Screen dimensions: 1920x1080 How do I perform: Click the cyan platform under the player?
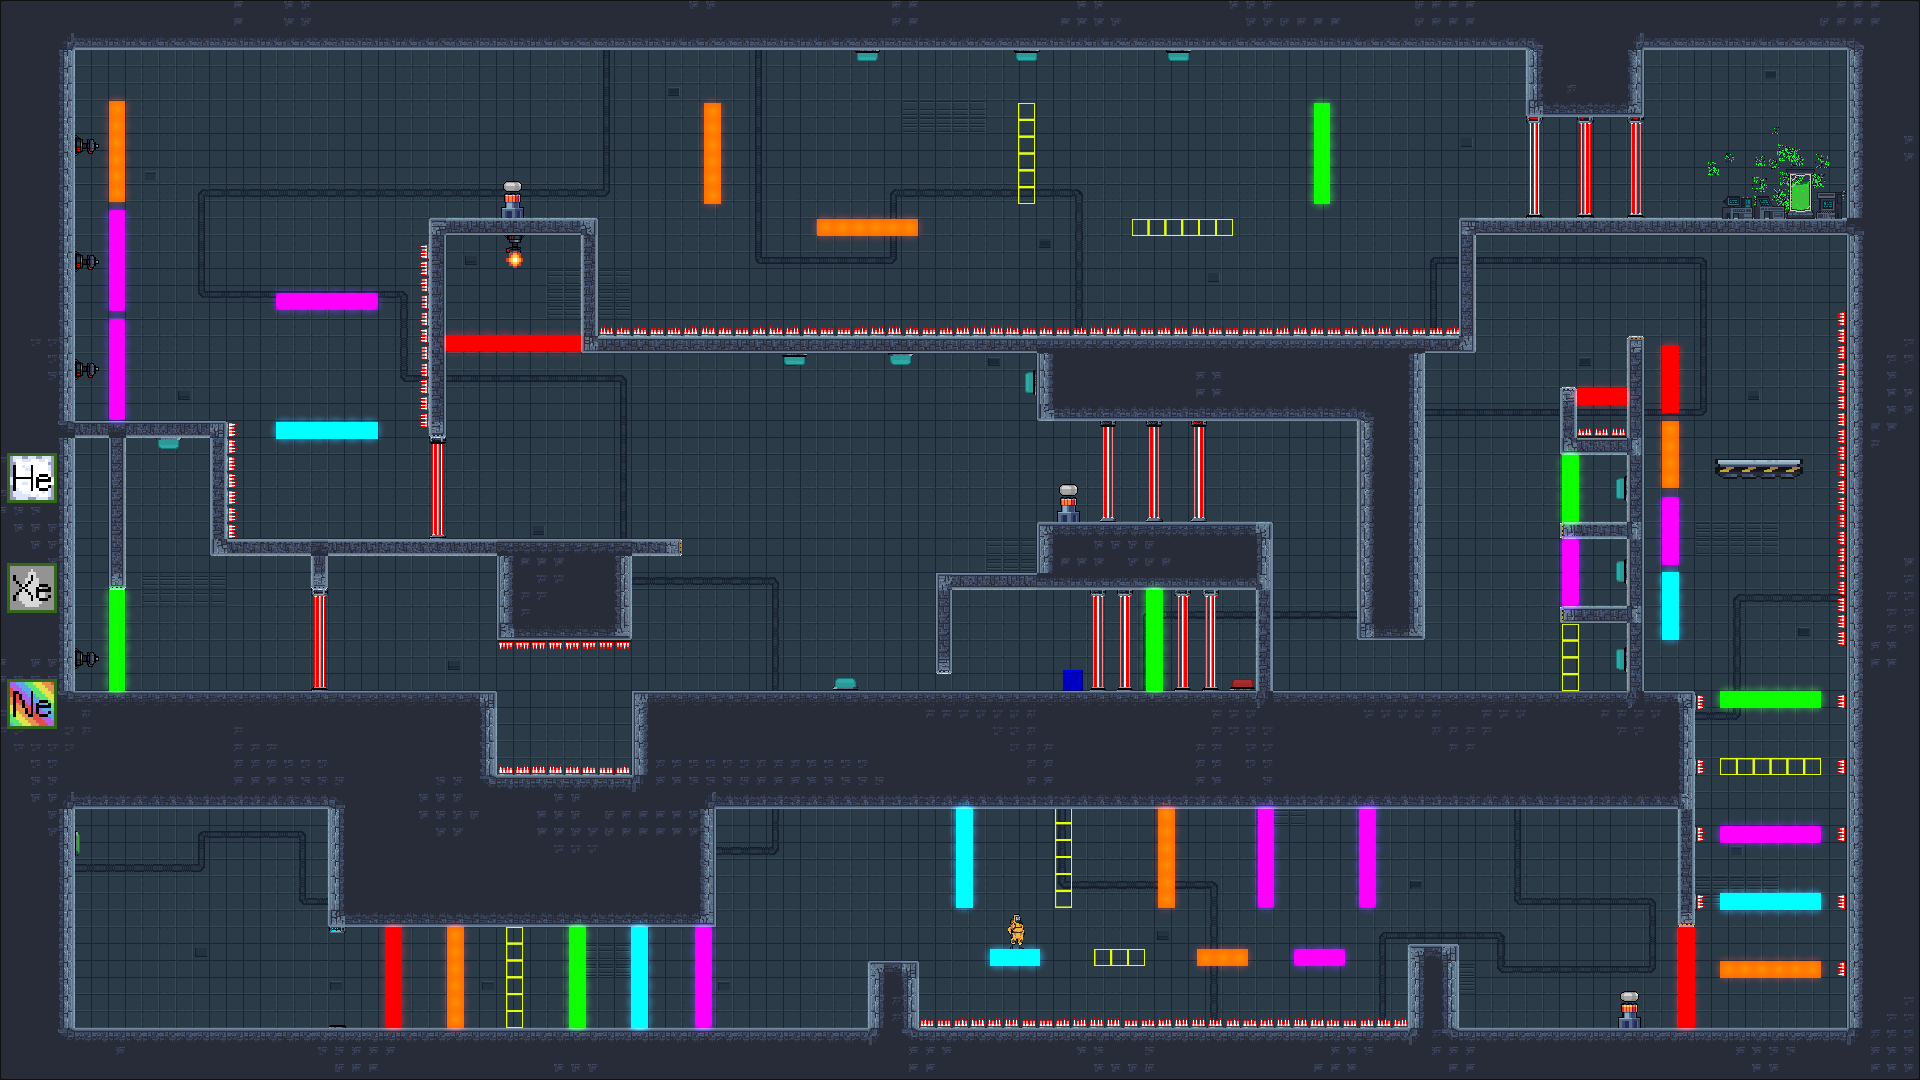pyautogui.click(x=1015, y=957)
